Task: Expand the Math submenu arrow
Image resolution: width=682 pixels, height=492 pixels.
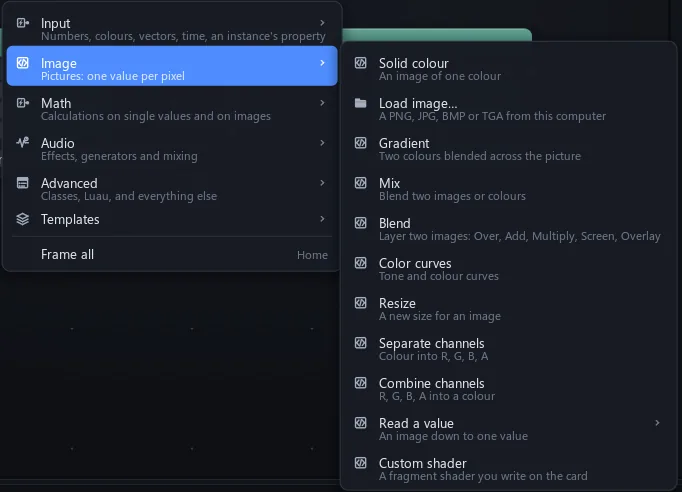Action: [322, 103]
